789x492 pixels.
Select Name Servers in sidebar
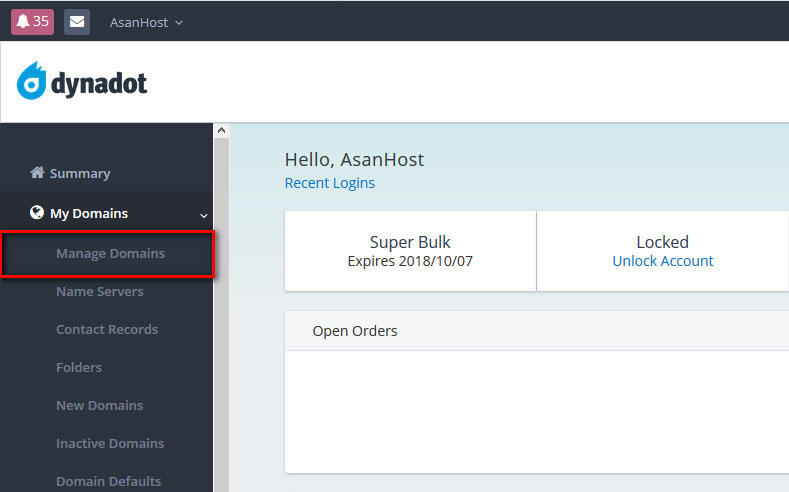click(x=99, y=292)
